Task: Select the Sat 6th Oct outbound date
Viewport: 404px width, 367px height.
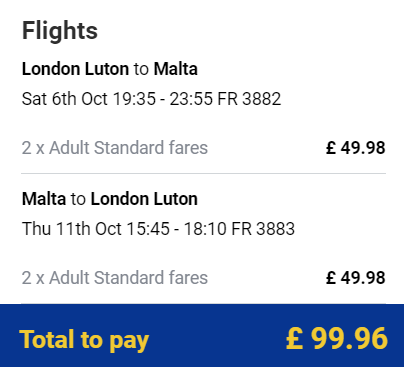Action: [x=65, y=99]
